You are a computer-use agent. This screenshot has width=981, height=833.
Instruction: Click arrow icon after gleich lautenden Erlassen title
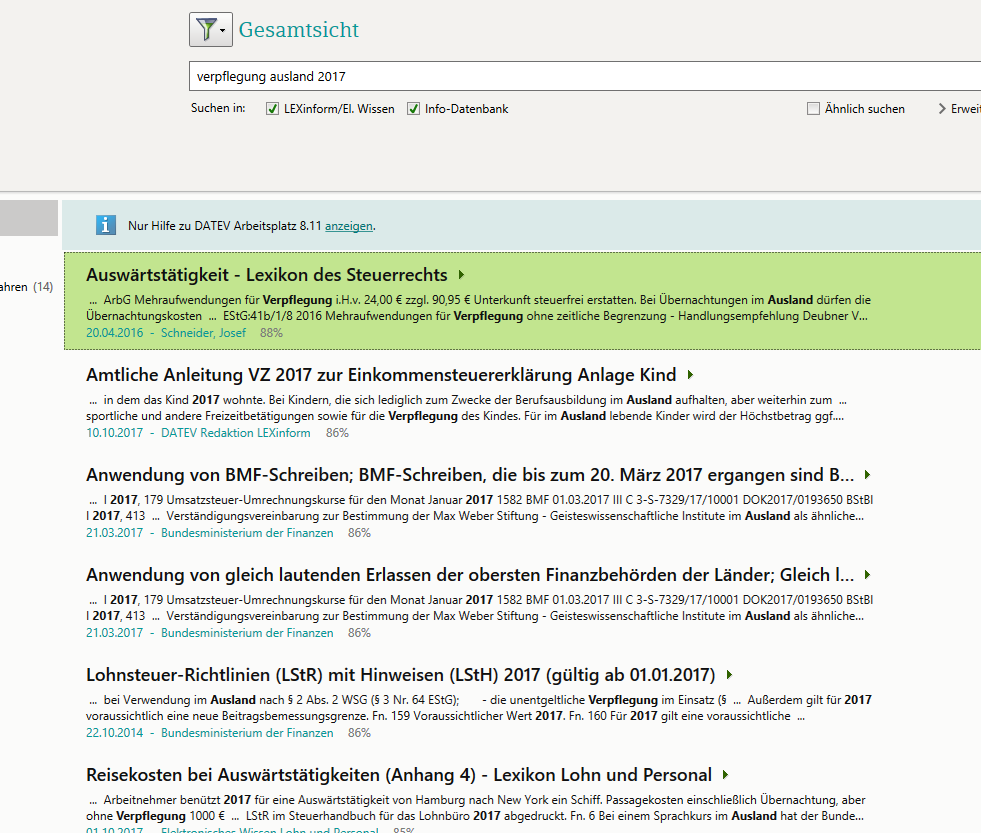pos(867,575)
